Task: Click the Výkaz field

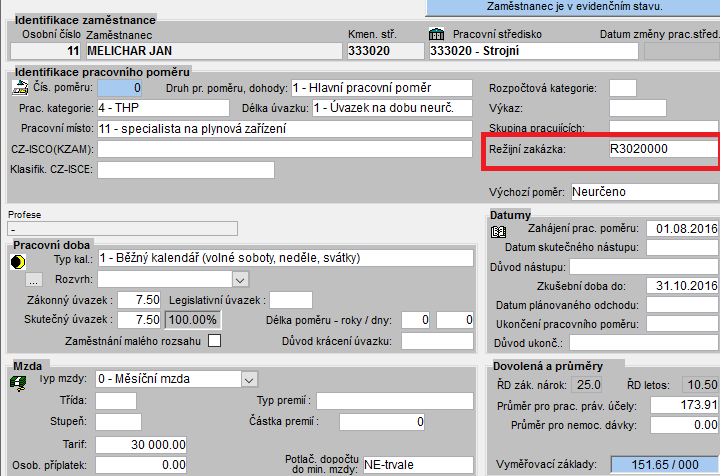Action: [x=638, y=108]
